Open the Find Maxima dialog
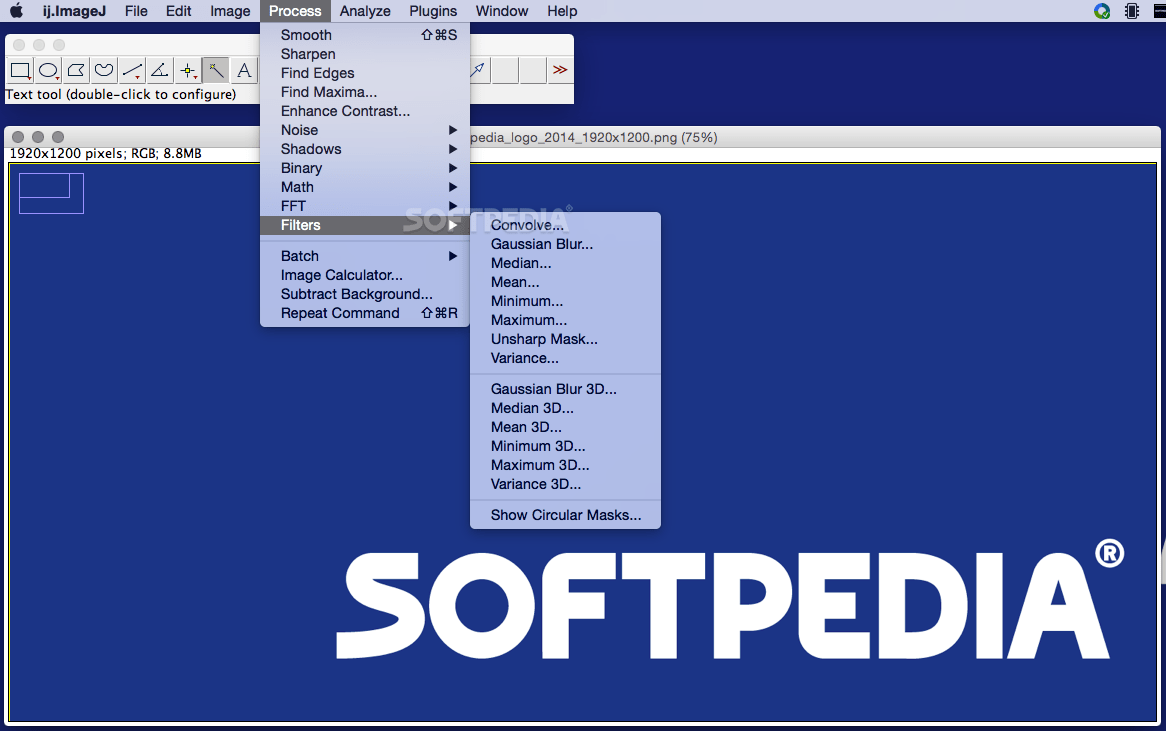Viewport: 1166px width, 731px height. click(x=365, y=92)
